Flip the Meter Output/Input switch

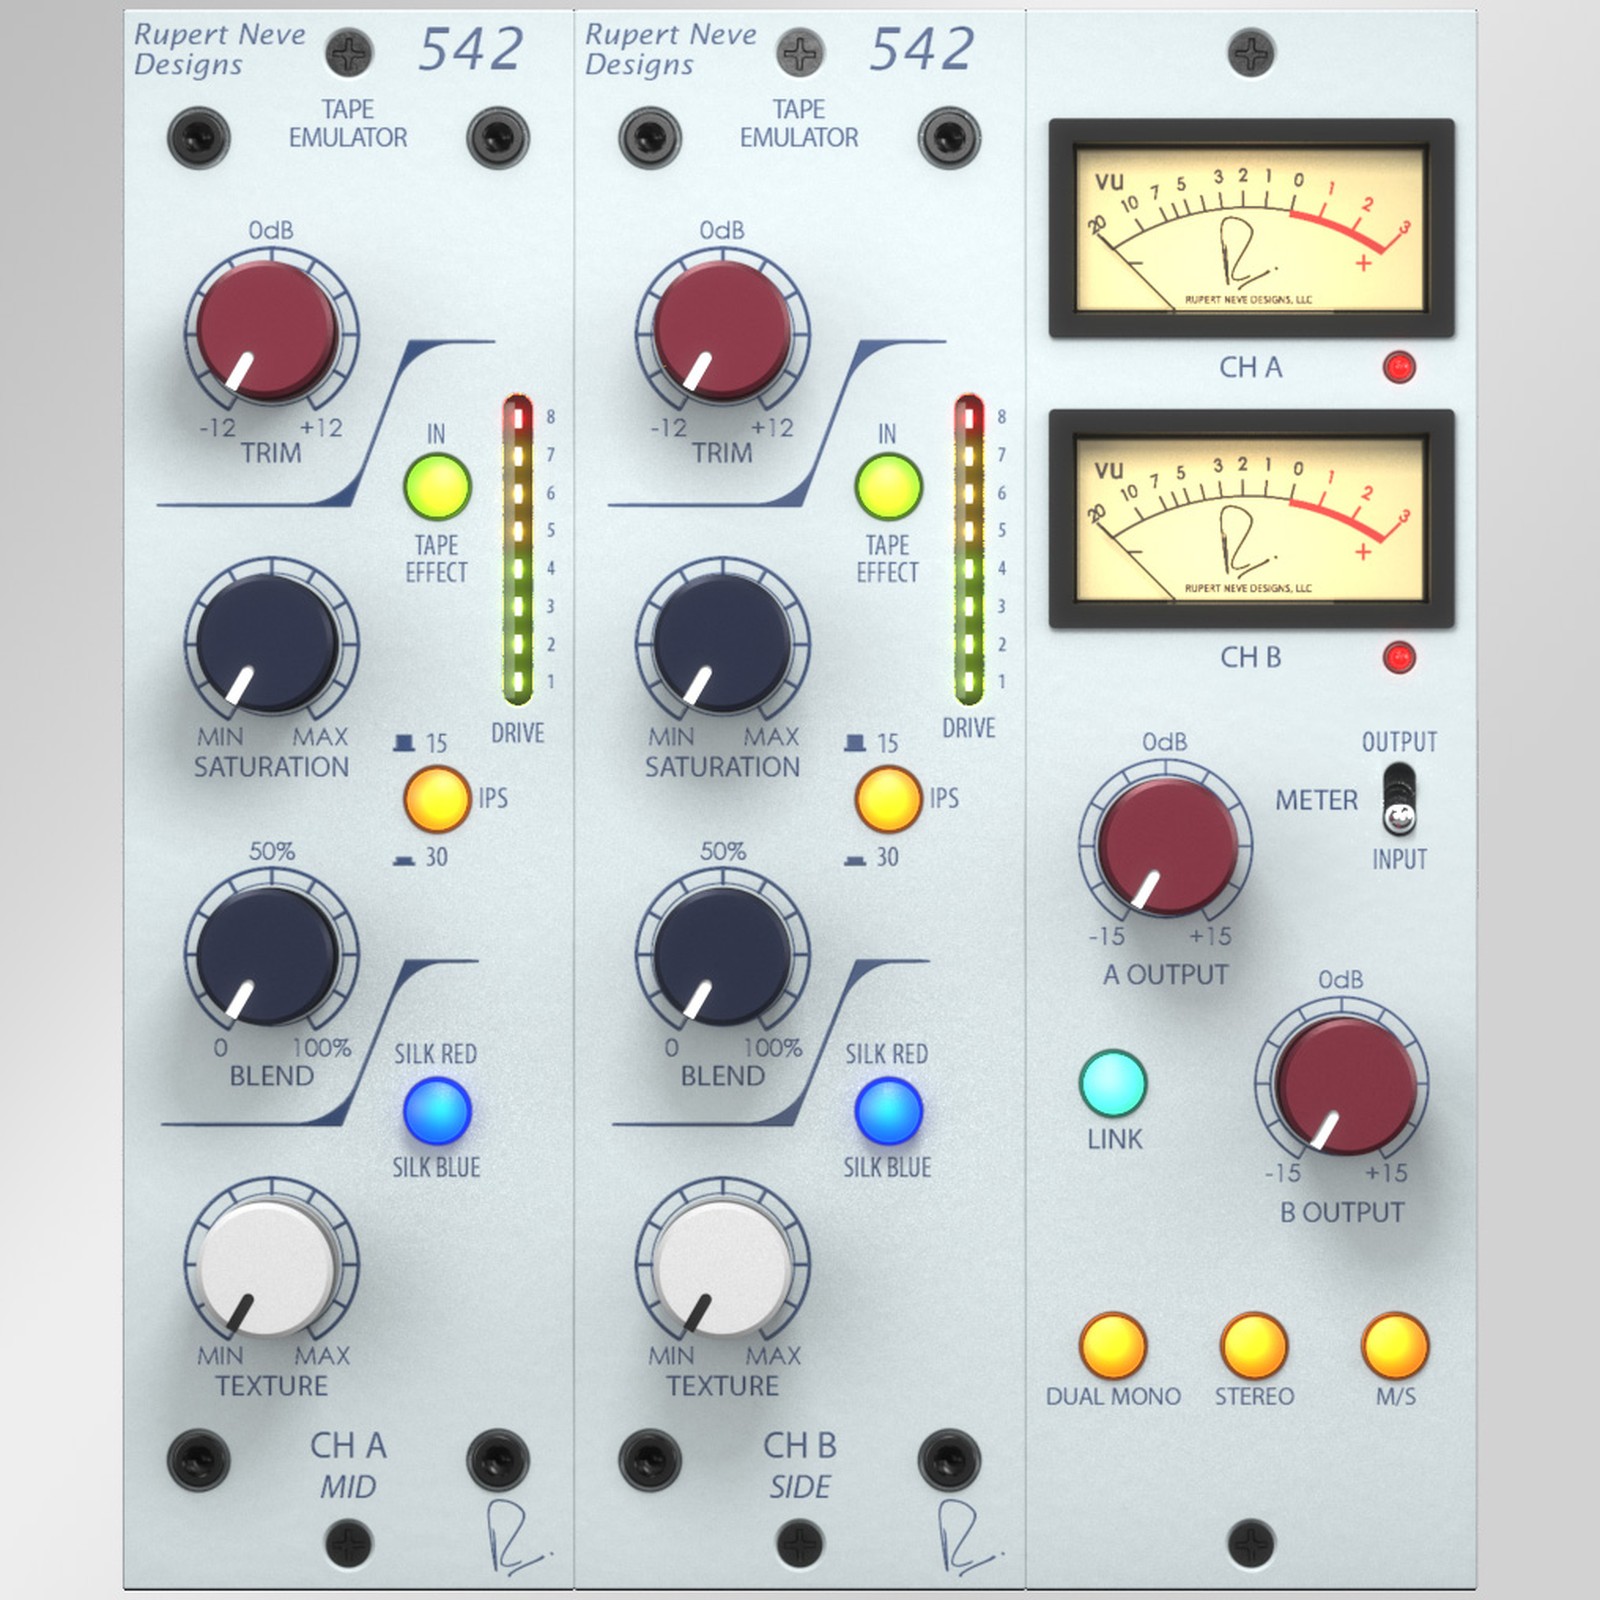click(1399, 800)
